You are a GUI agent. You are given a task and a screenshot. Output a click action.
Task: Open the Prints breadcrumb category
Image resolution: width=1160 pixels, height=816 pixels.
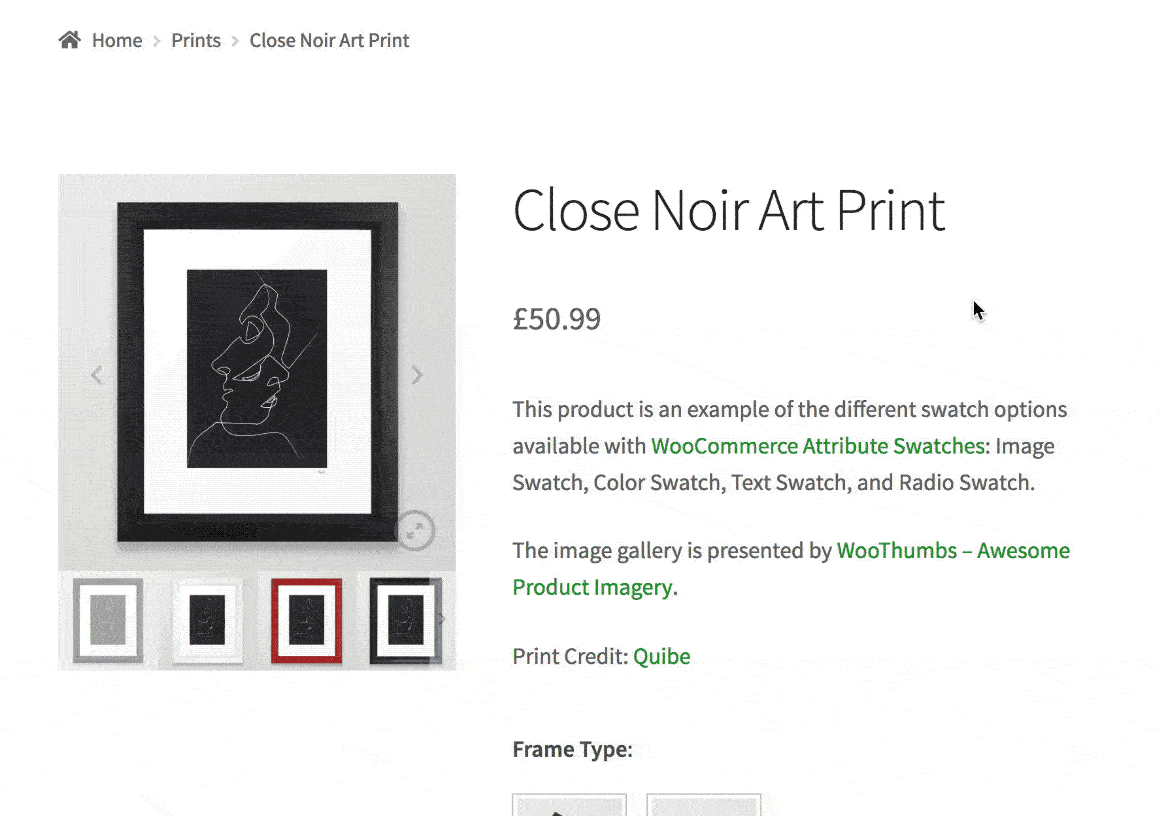196,40
